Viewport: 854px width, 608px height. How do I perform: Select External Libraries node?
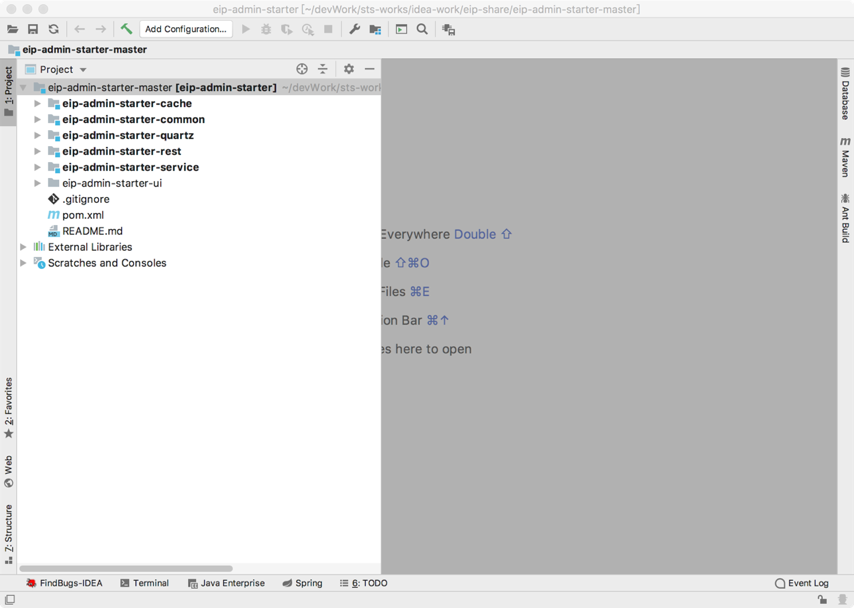90,247
